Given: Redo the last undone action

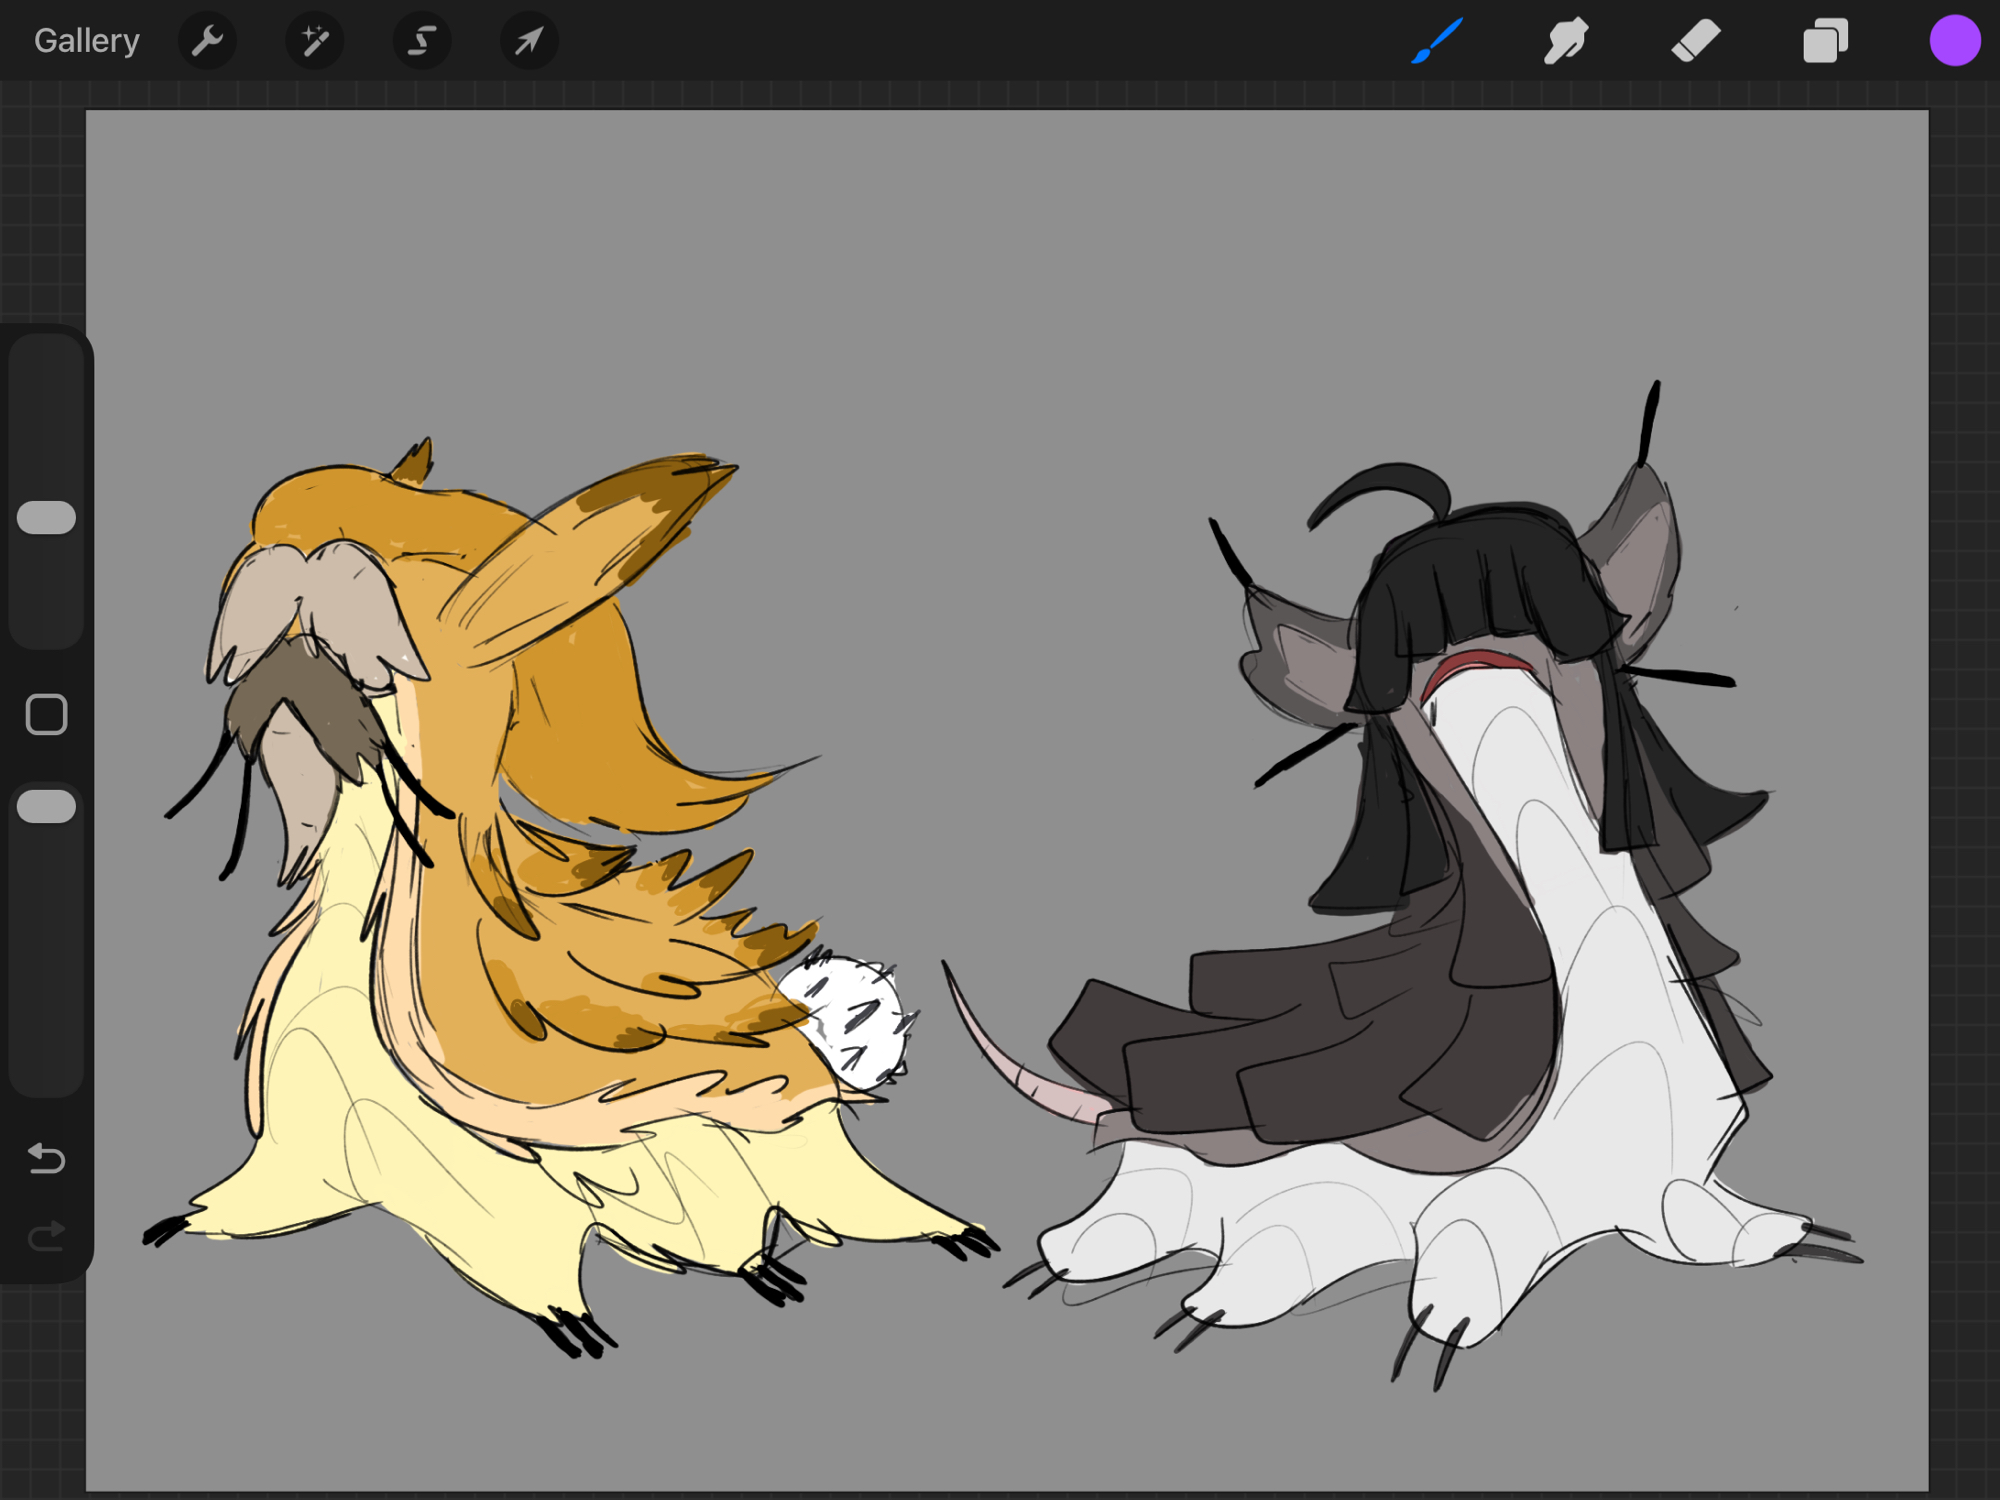Looking at the screenshot, I should [46, 1236].
